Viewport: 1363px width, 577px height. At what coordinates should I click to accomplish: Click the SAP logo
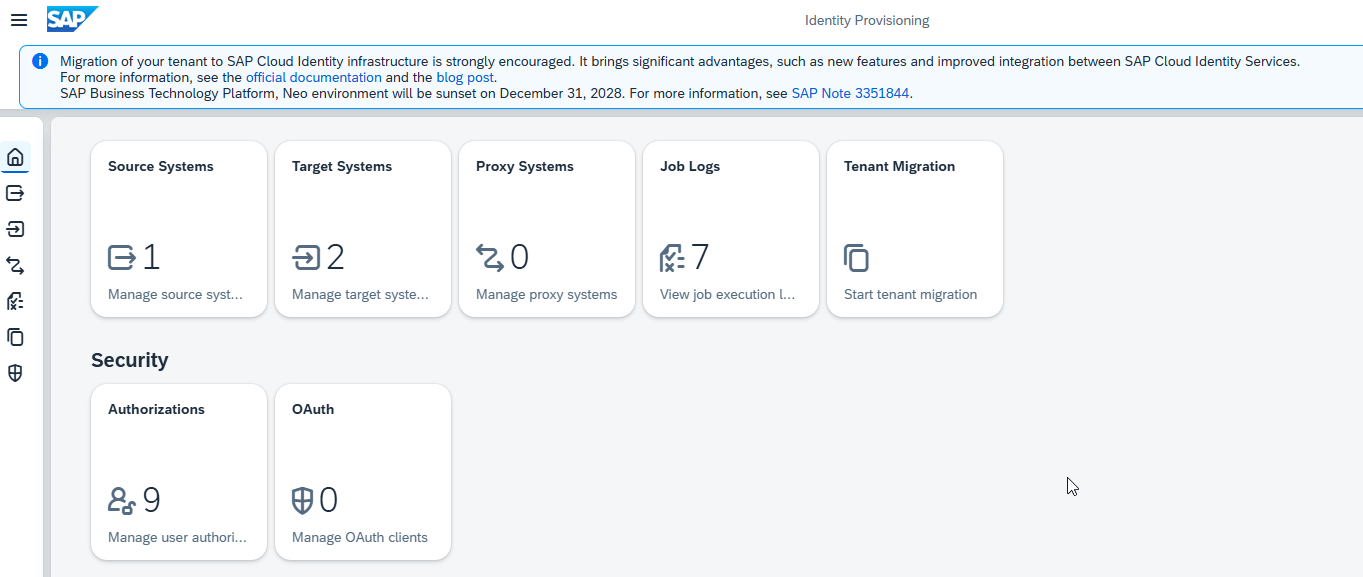(x=72, y=19)
